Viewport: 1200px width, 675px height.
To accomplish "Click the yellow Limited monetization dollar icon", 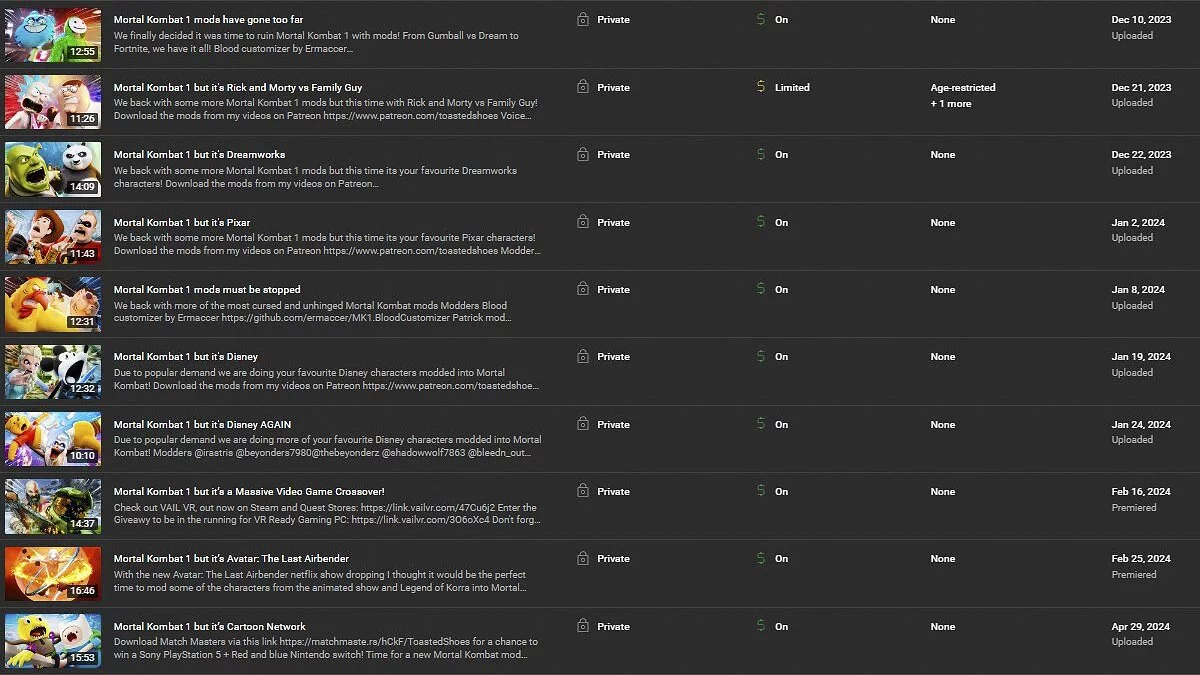I will coord(761,87).
